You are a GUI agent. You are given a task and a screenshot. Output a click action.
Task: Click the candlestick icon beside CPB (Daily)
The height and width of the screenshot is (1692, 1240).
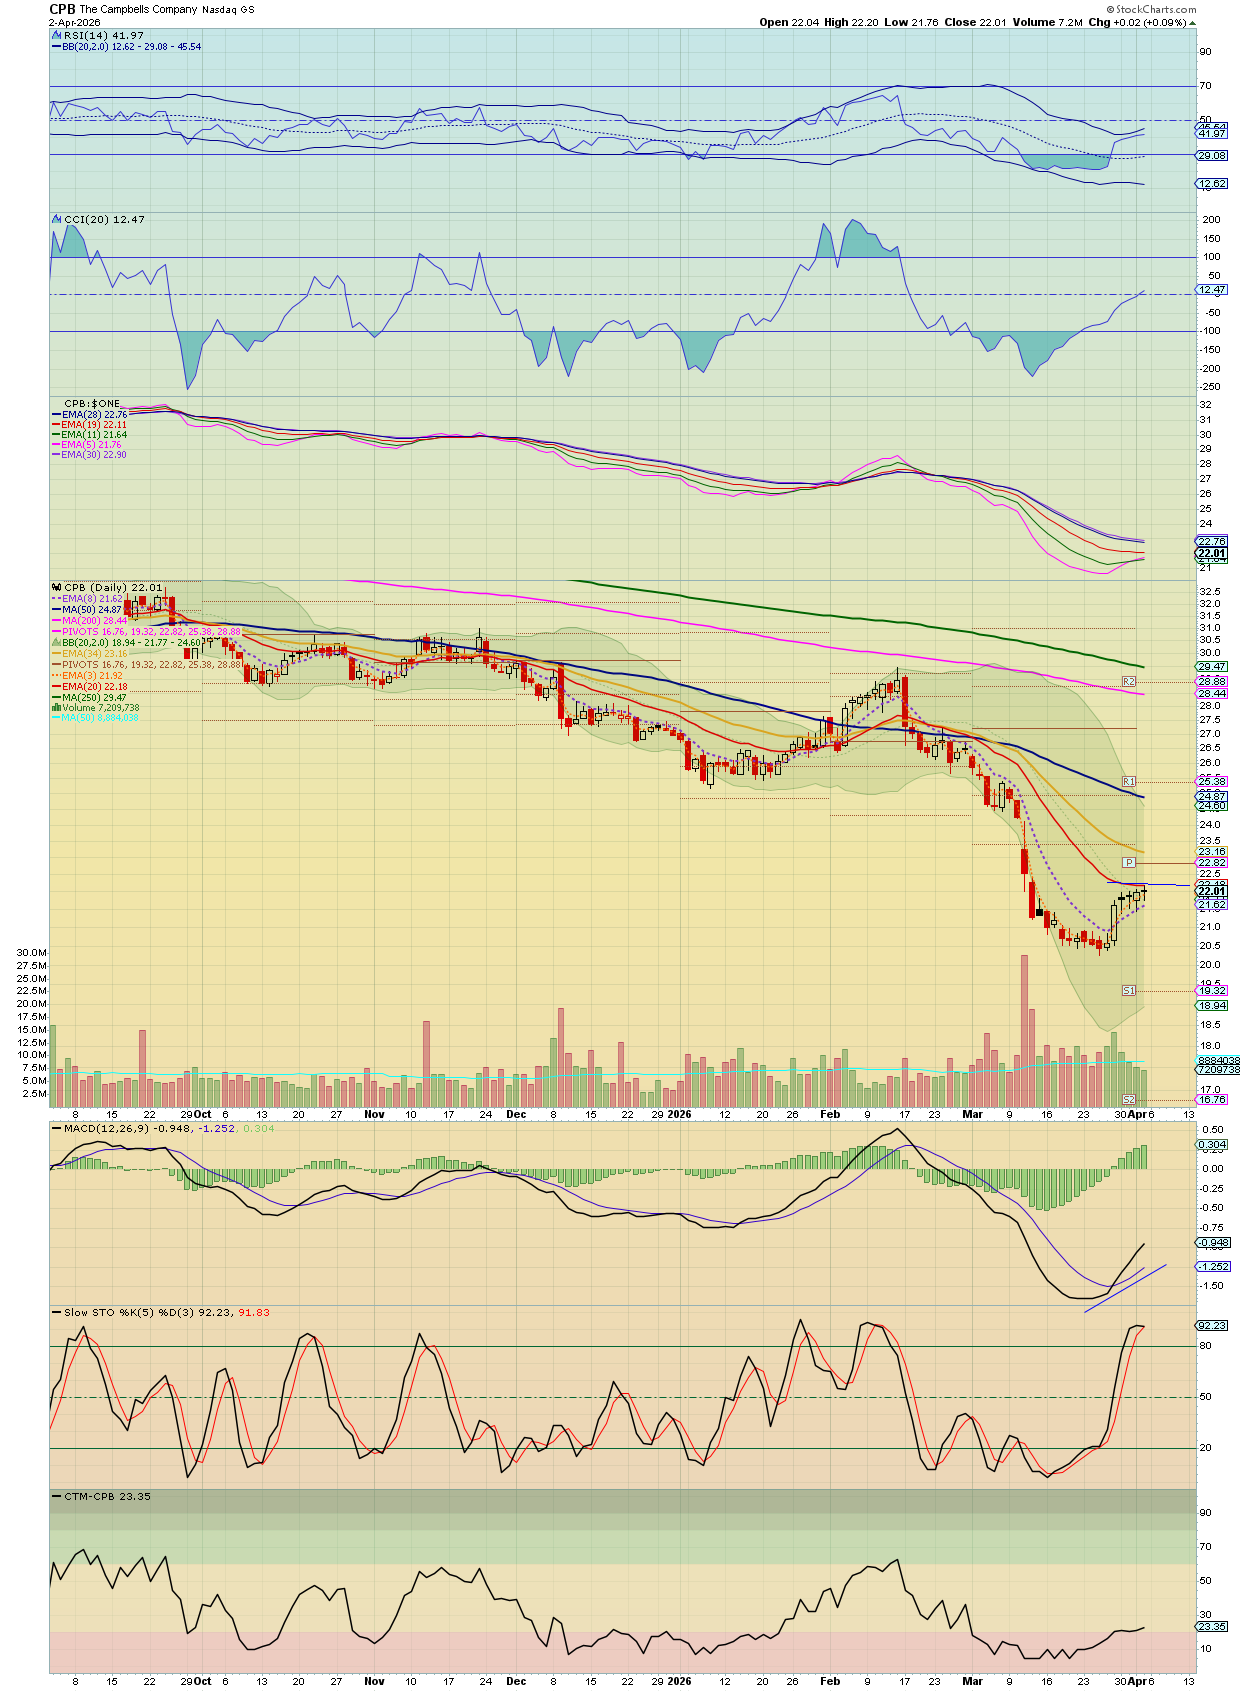pyautogui.click(x=57, y=588)
